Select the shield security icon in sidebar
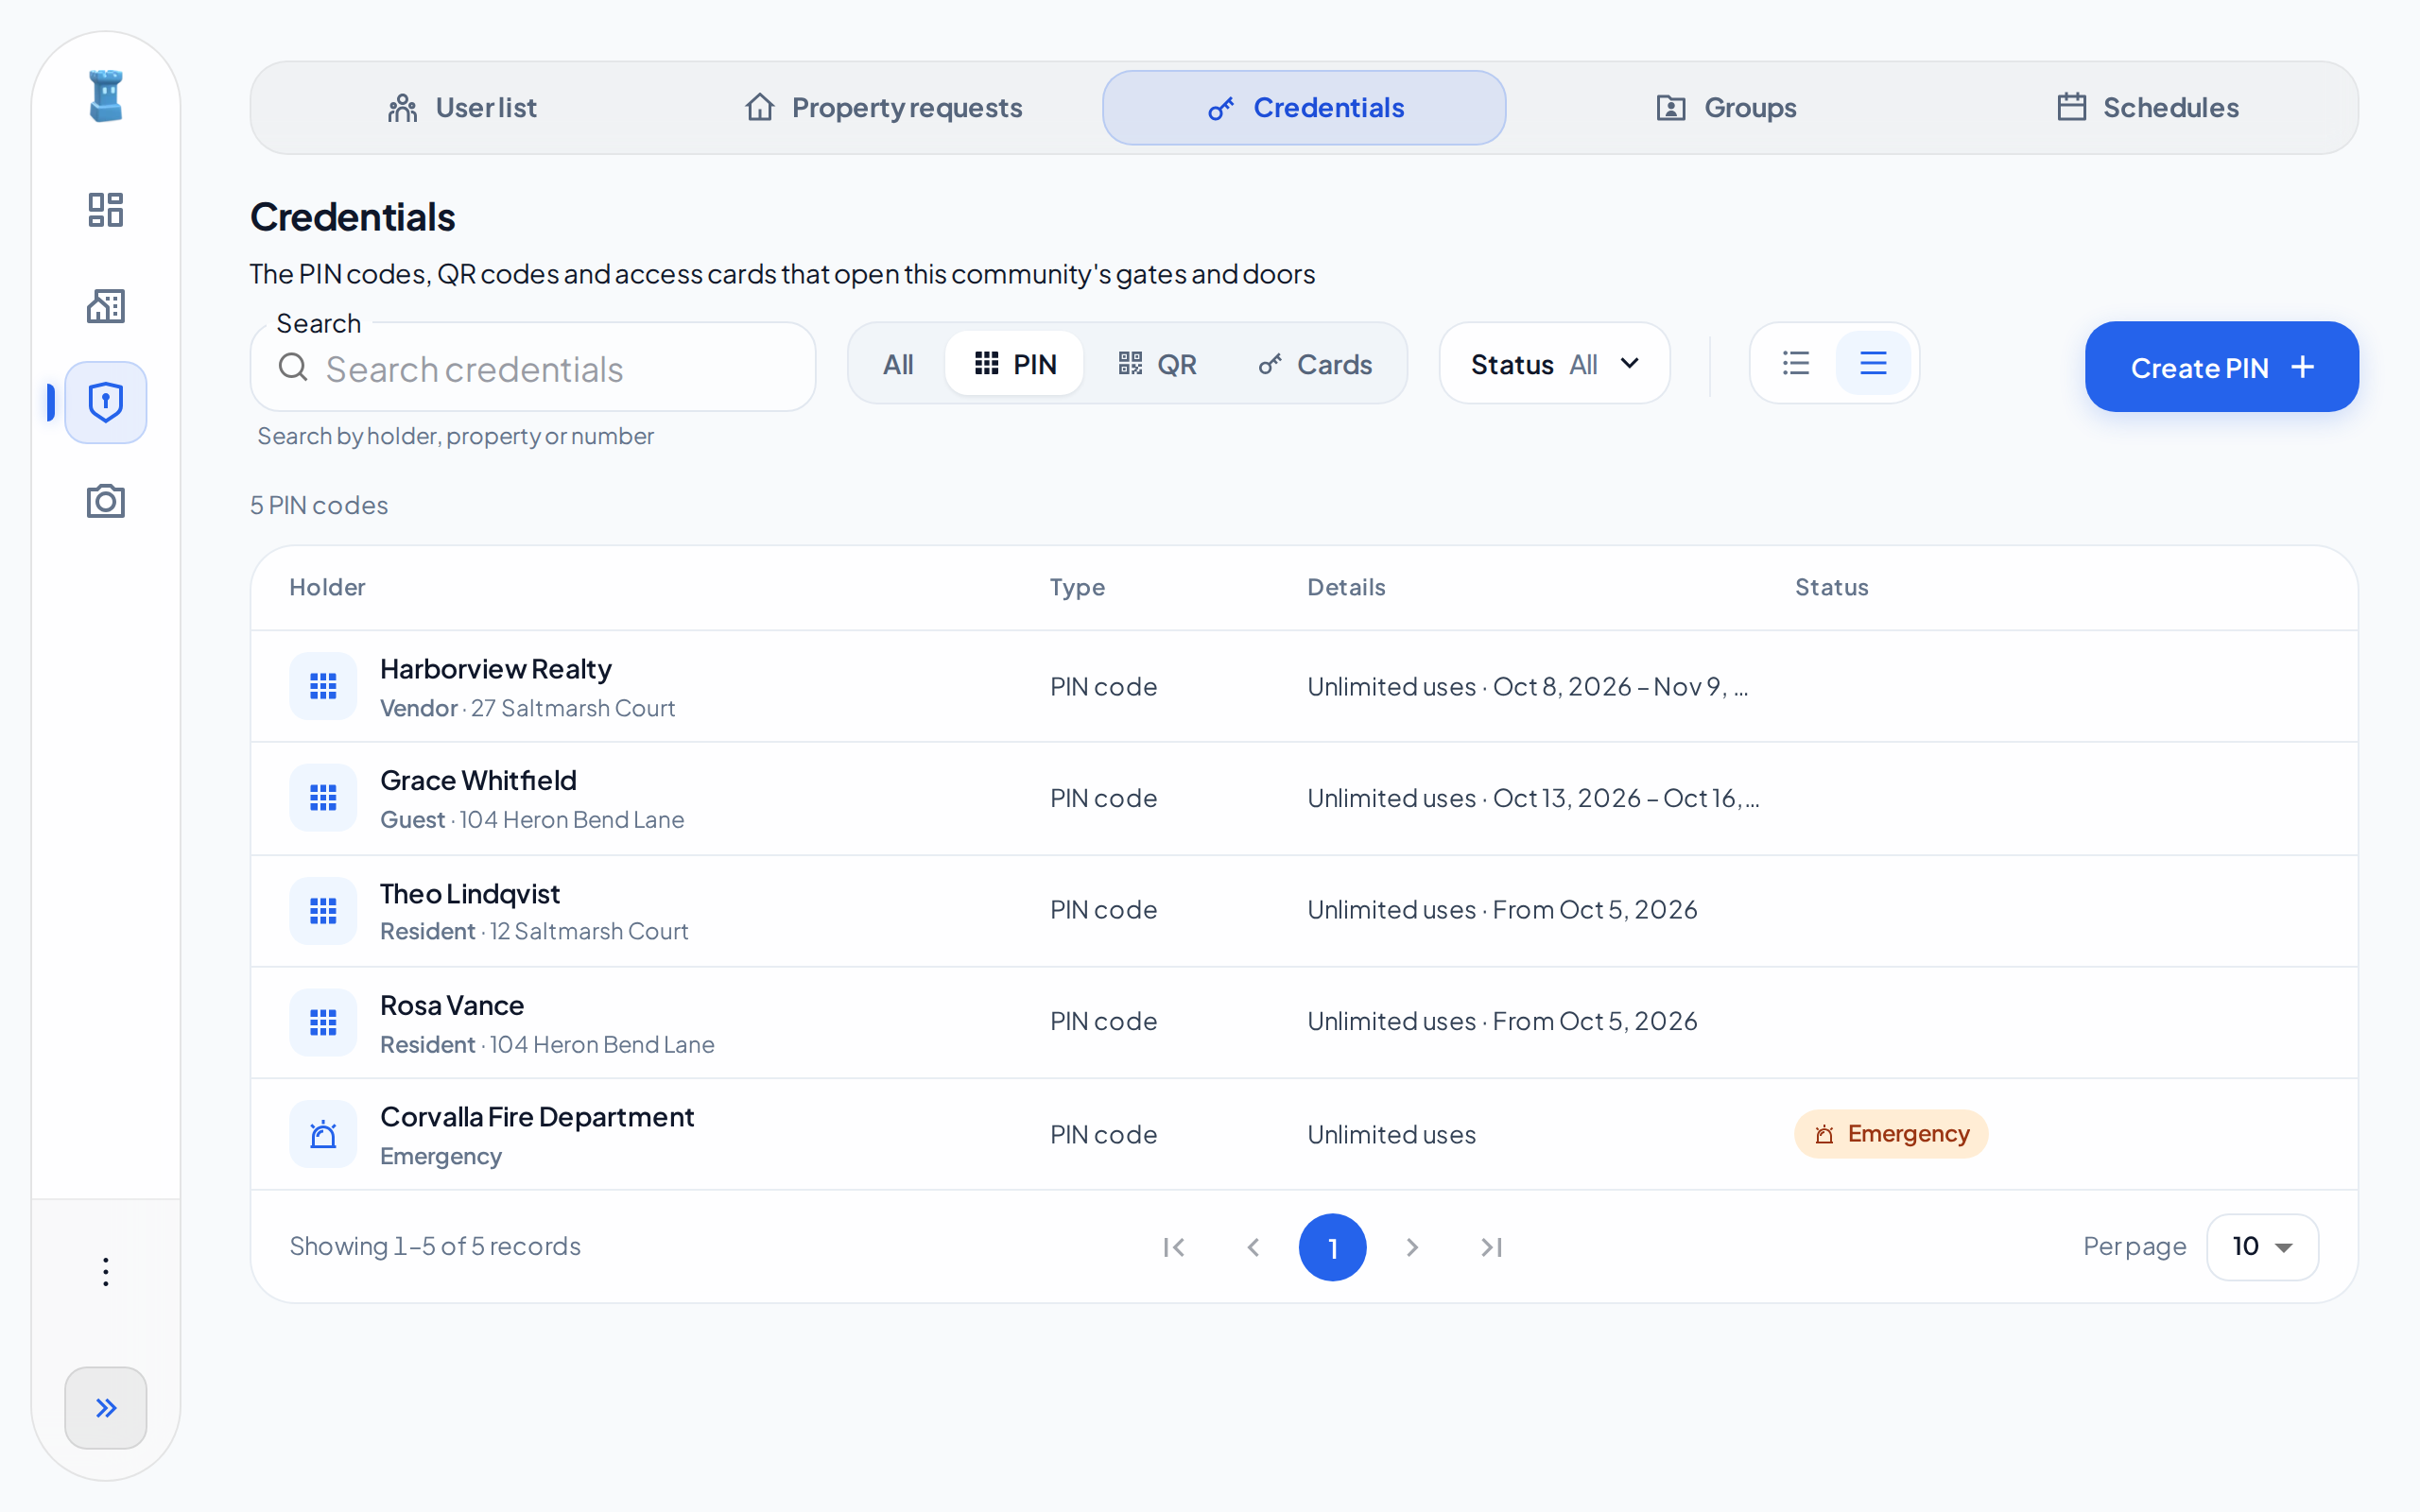The image size is (2420, 1512). pyautogui.click(x=105, y=402)
